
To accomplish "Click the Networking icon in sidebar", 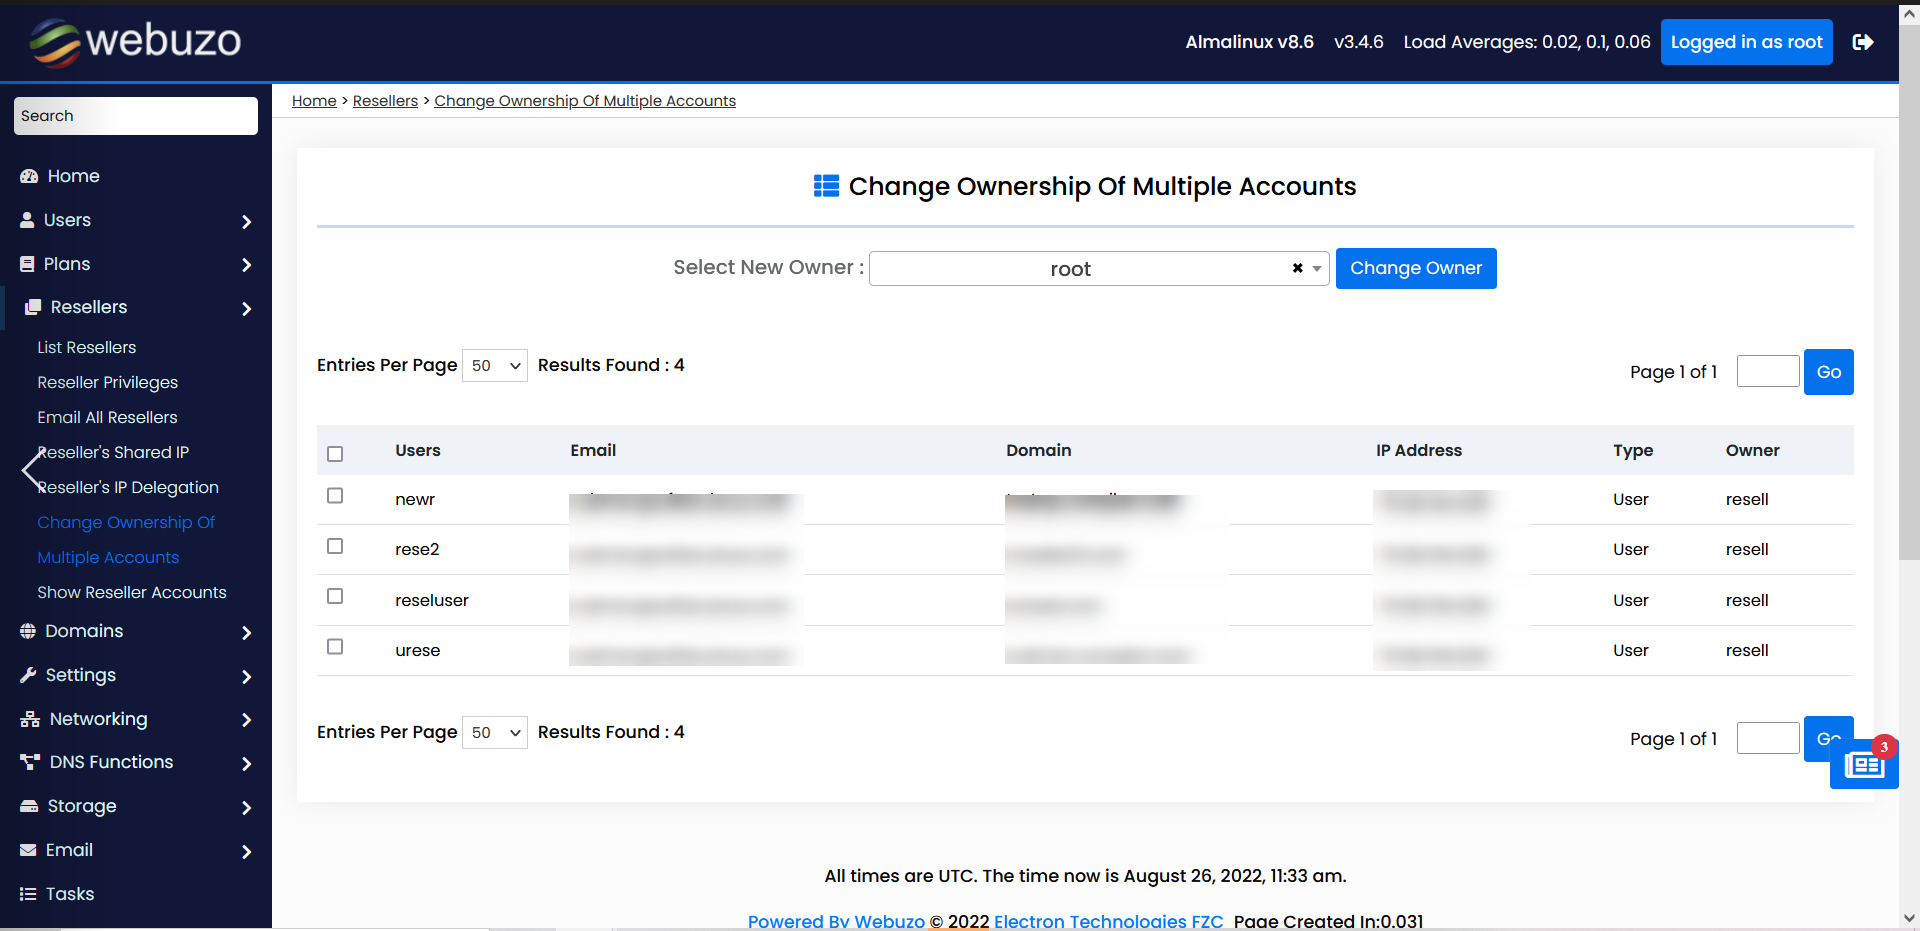I will point(30,719).
